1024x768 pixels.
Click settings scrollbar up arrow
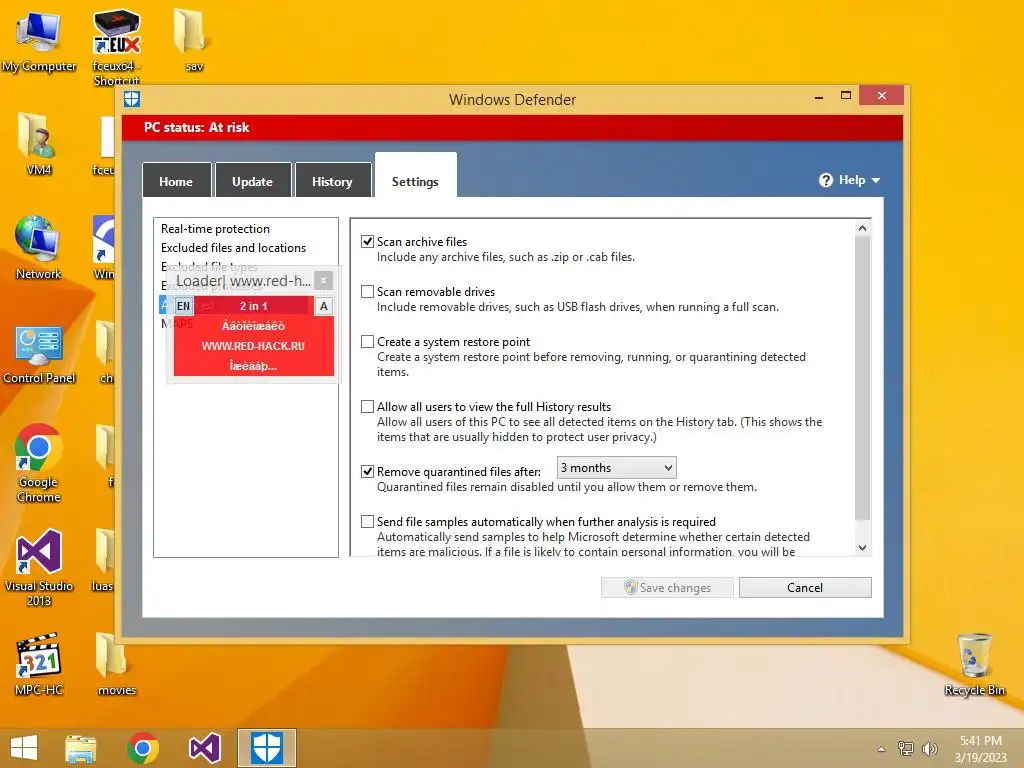(x=862, y=228)
